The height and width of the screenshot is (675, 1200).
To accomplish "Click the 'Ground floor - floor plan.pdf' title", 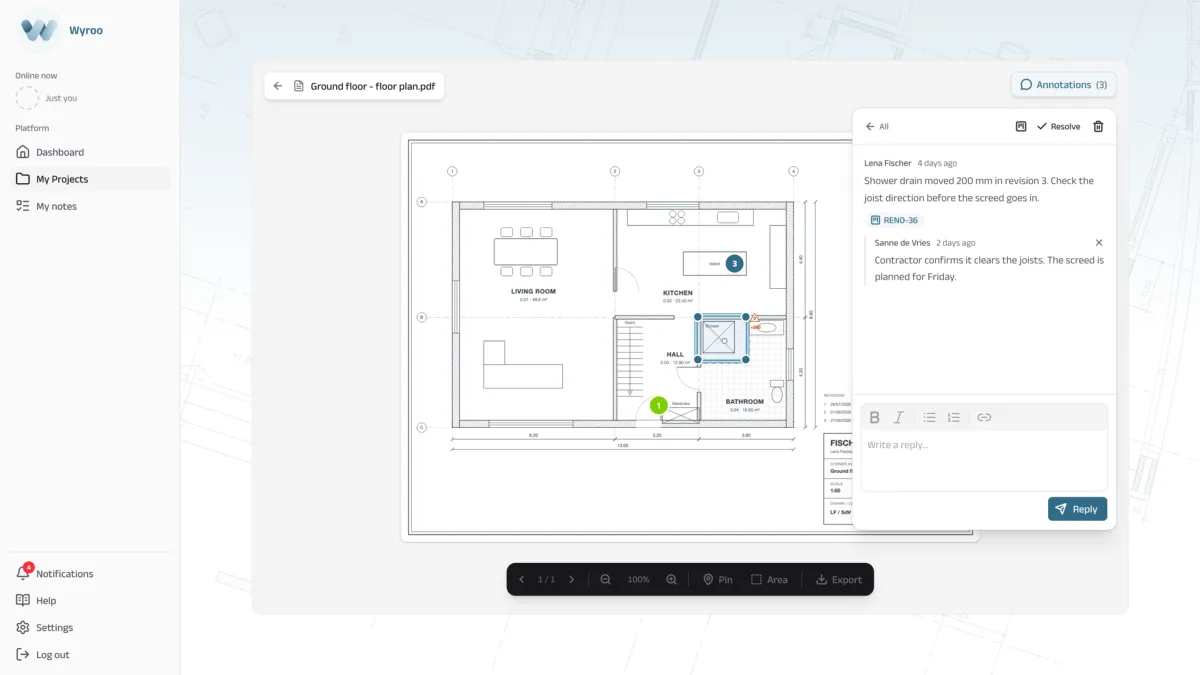I will pyautogui.click(x=372, y=86).
